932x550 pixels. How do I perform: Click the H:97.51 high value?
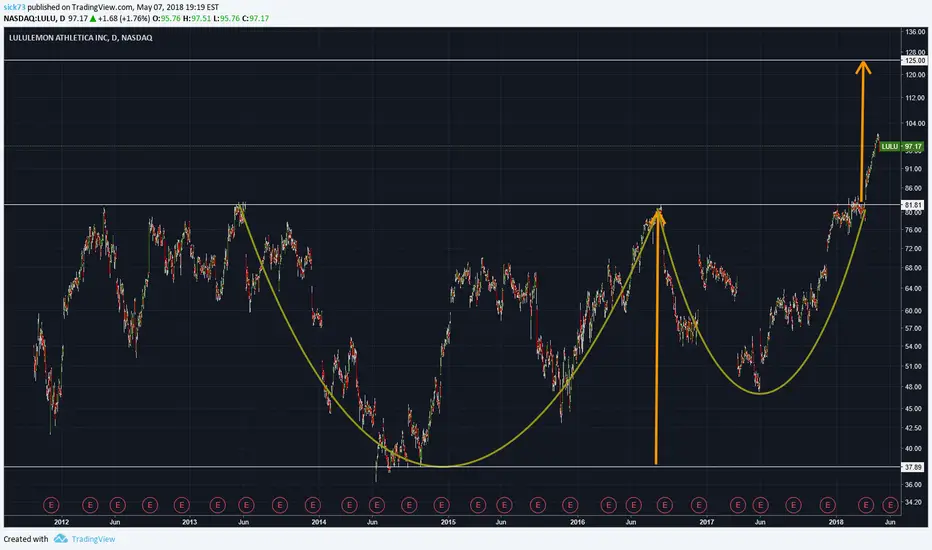(x=197, y=18)
